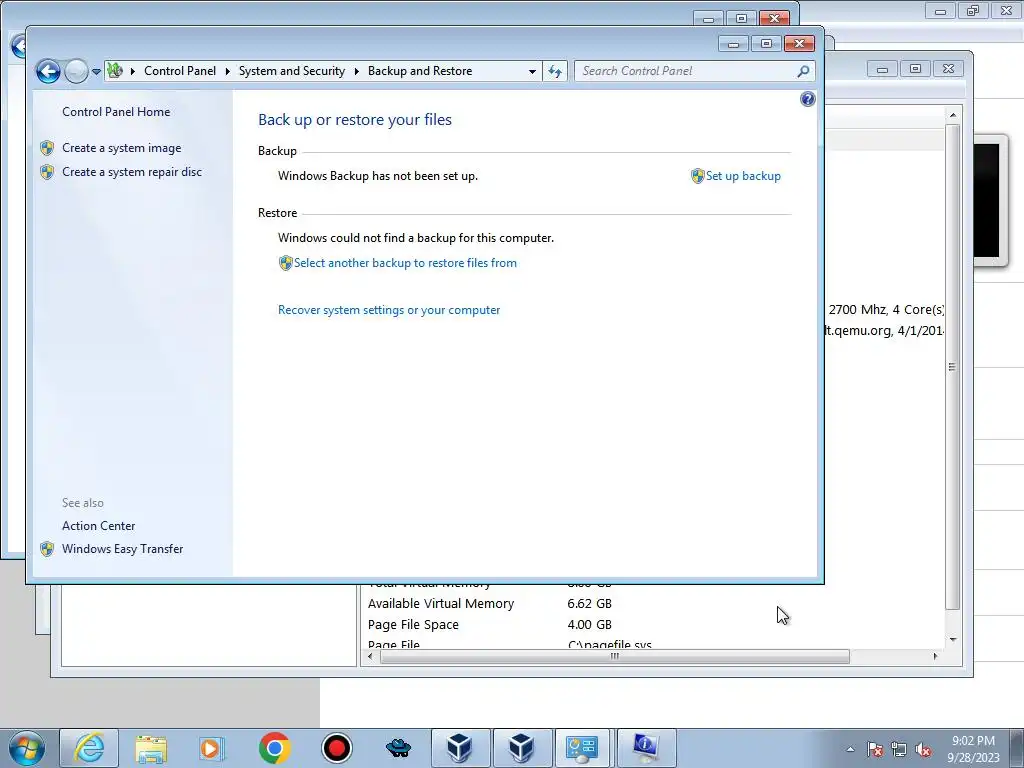Image resolution: width=1024 pixels, height=768 pixels.
Task: Select System and Security breadcrumb
Action: click(x=291, y=71)
